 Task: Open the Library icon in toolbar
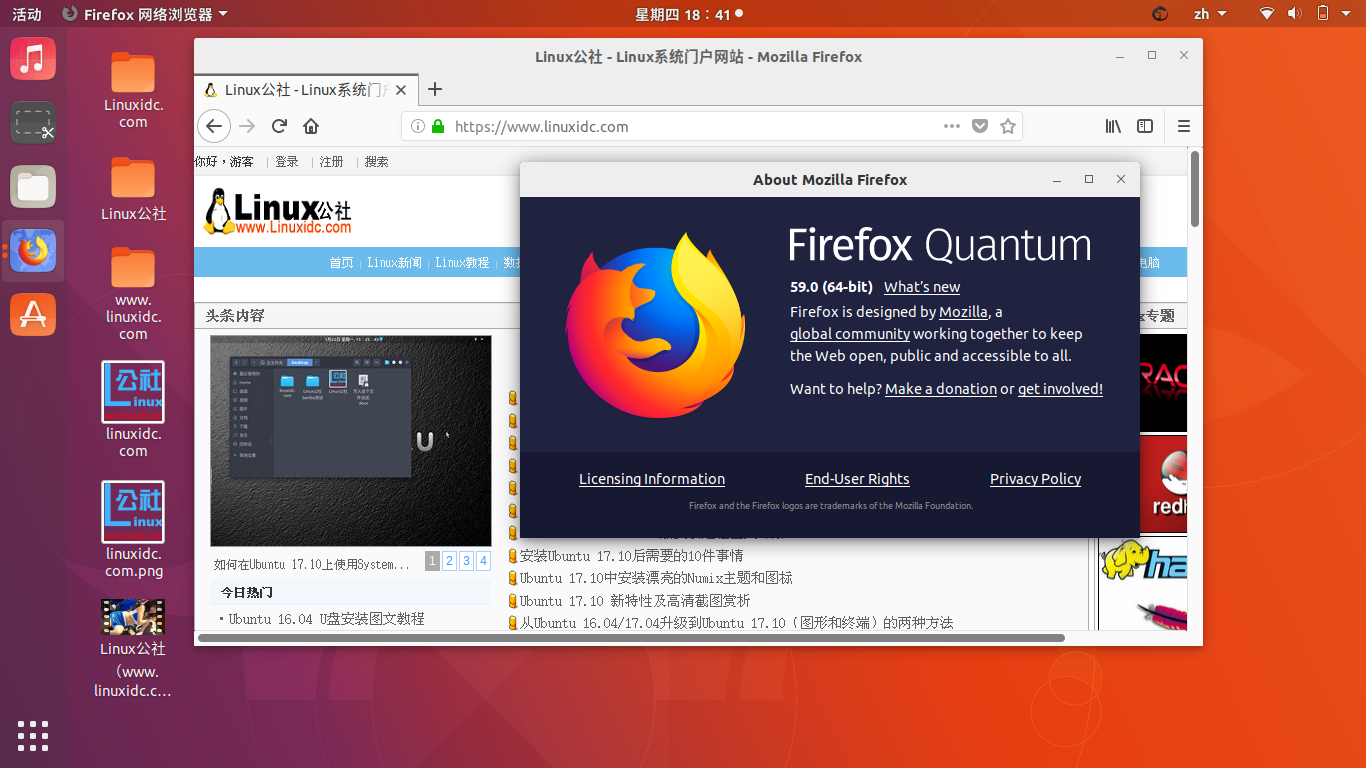pos(1113,126)
